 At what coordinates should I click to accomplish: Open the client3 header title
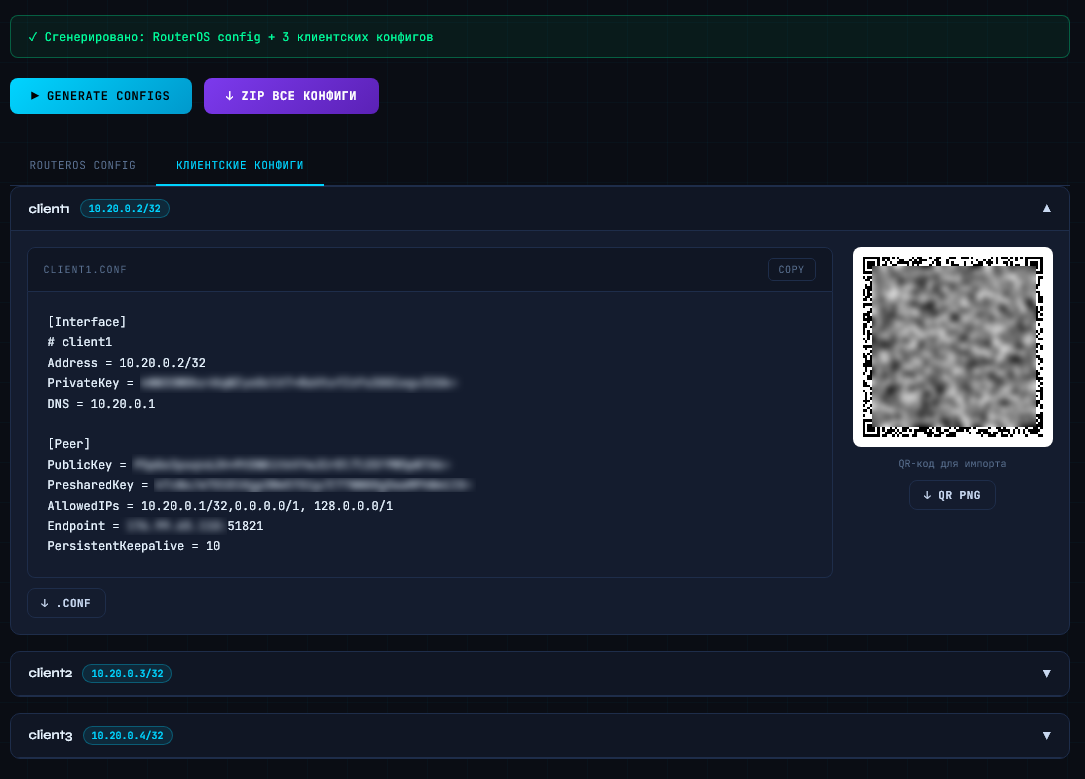click(x=50, y=735)
